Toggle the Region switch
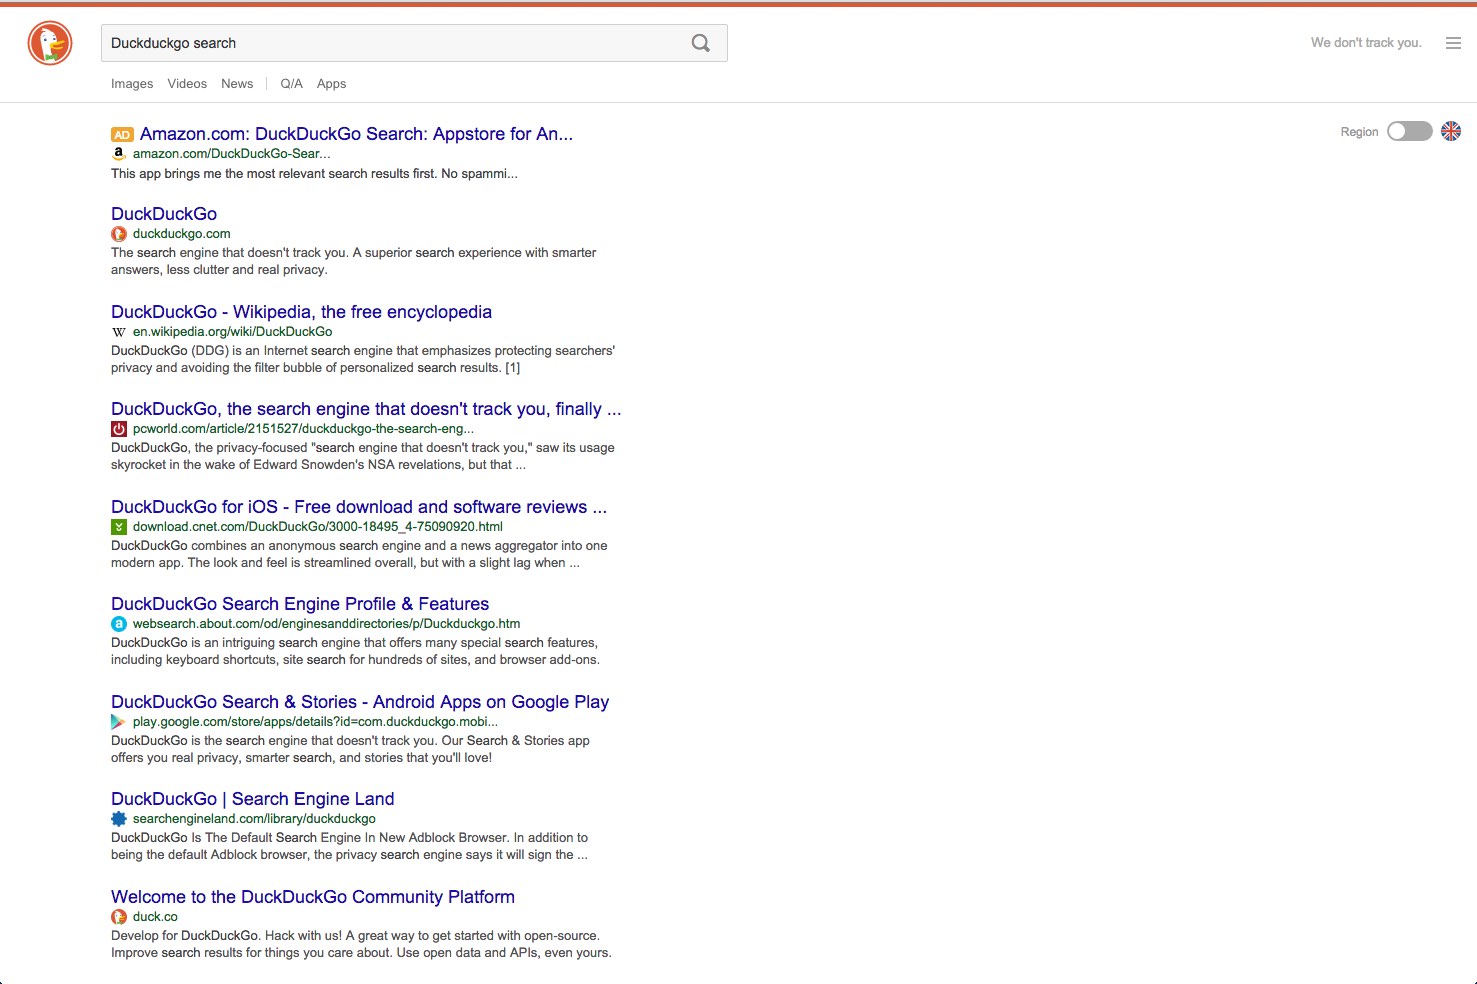The width and height of the screenshot is (1477, 984). 1409,131
